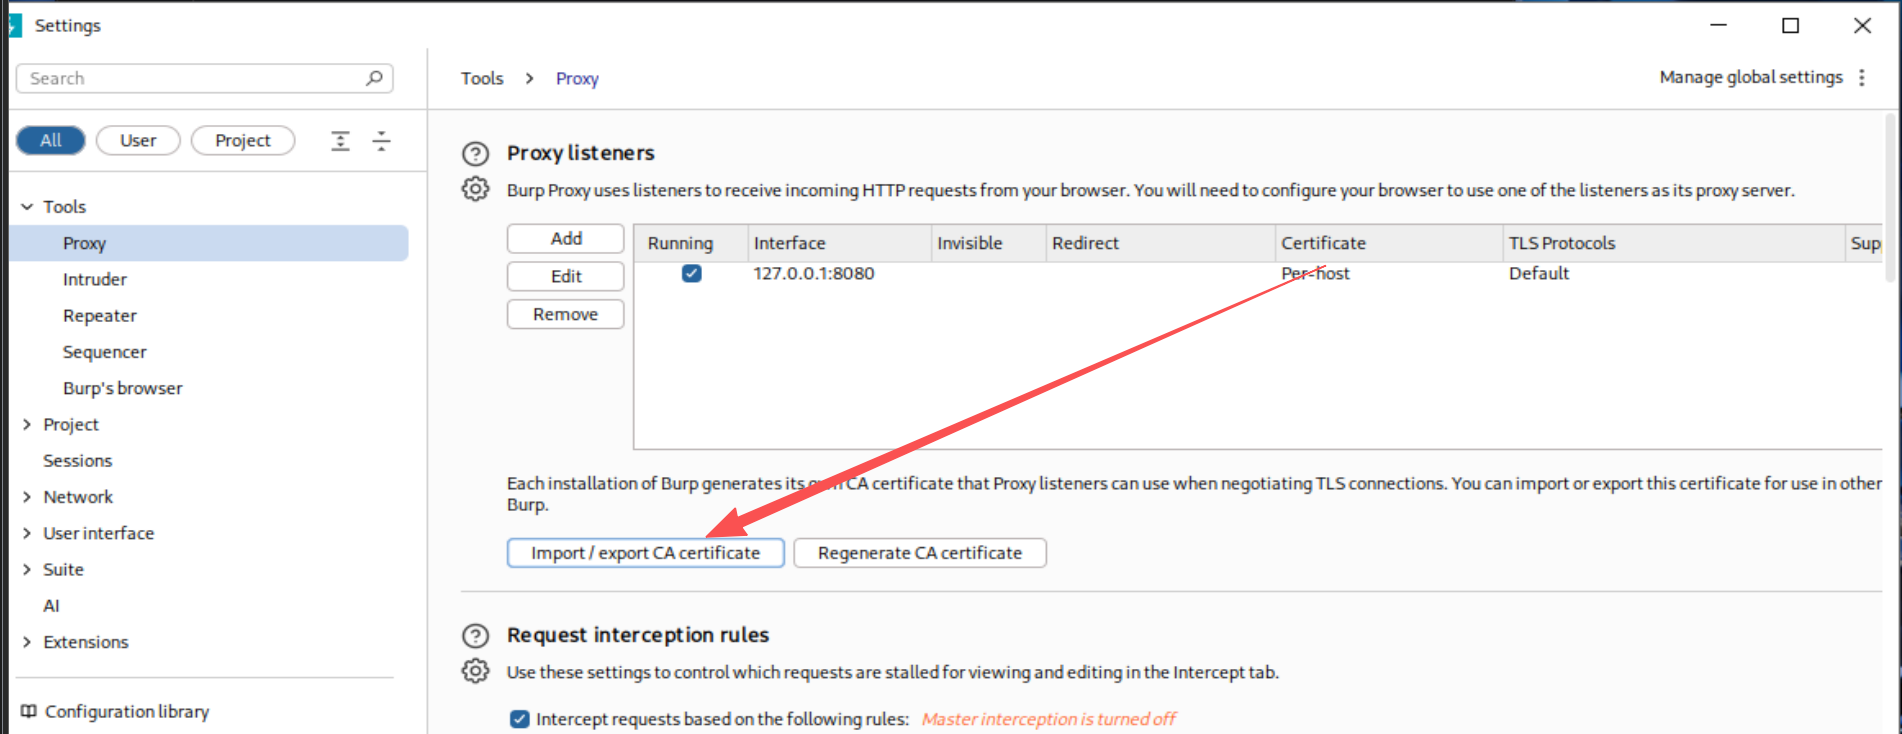Open Sequencer settings

[105, 352]
